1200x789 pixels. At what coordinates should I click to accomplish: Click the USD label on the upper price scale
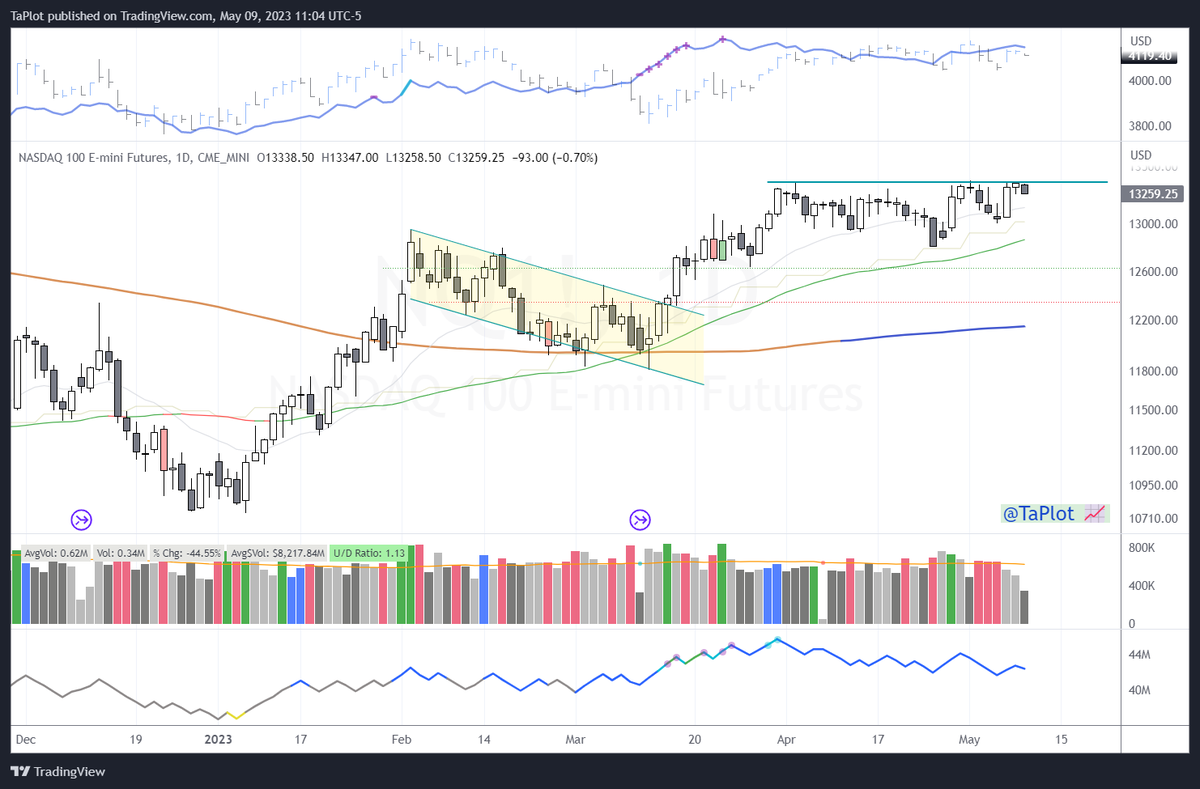tap(1142, 41)
